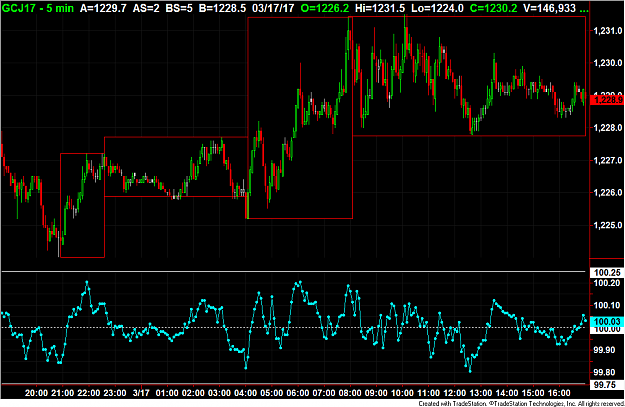Click the 06:00 time axis label
Screen dimensions: 625x407
pyautogui.click(x=298, y=393)
